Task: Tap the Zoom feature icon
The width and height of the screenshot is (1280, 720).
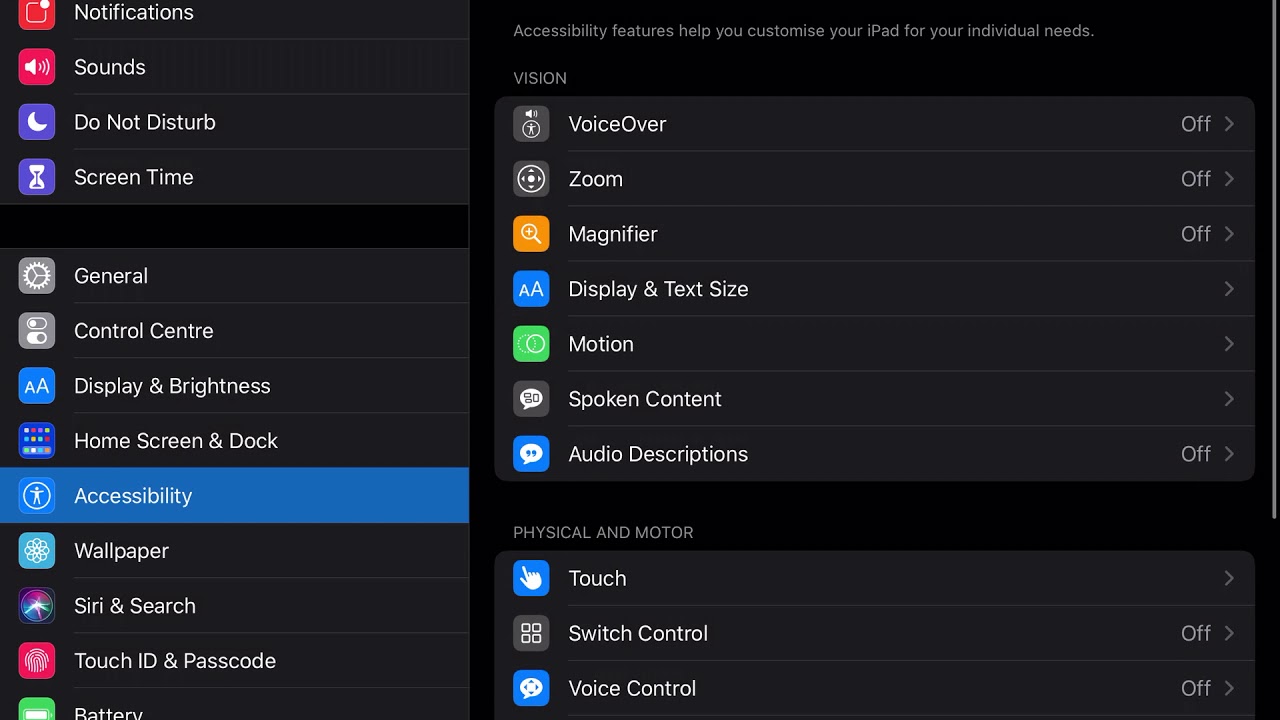Action: tap(531, 179)
